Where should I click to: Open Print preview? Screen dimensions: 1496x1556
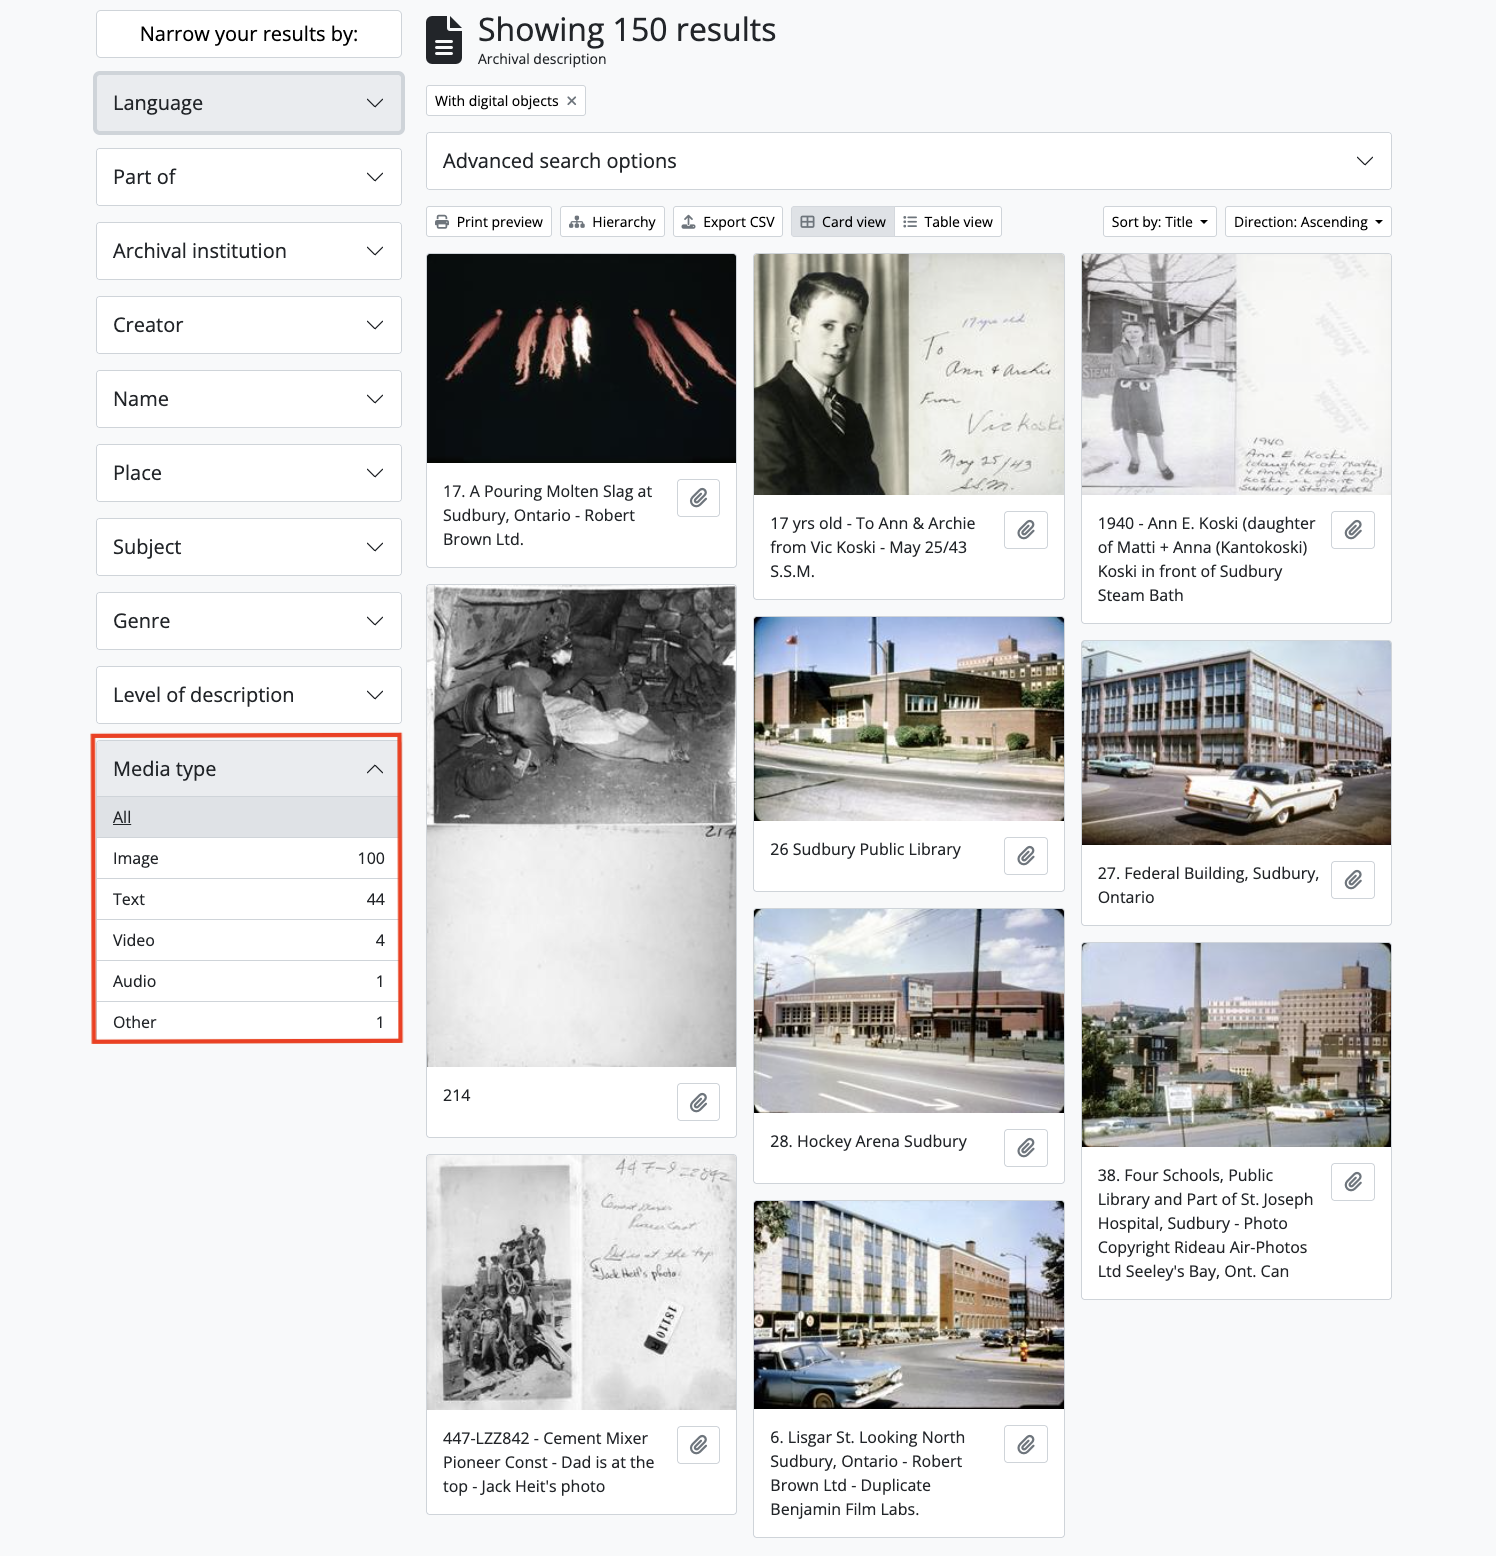point(489,222)
